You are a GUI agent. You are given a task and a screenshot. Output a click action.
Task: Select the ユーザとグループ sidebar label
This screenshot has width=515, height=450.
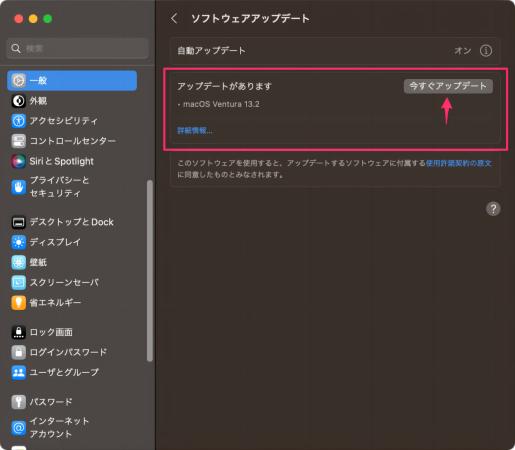(x=64, y=372)
